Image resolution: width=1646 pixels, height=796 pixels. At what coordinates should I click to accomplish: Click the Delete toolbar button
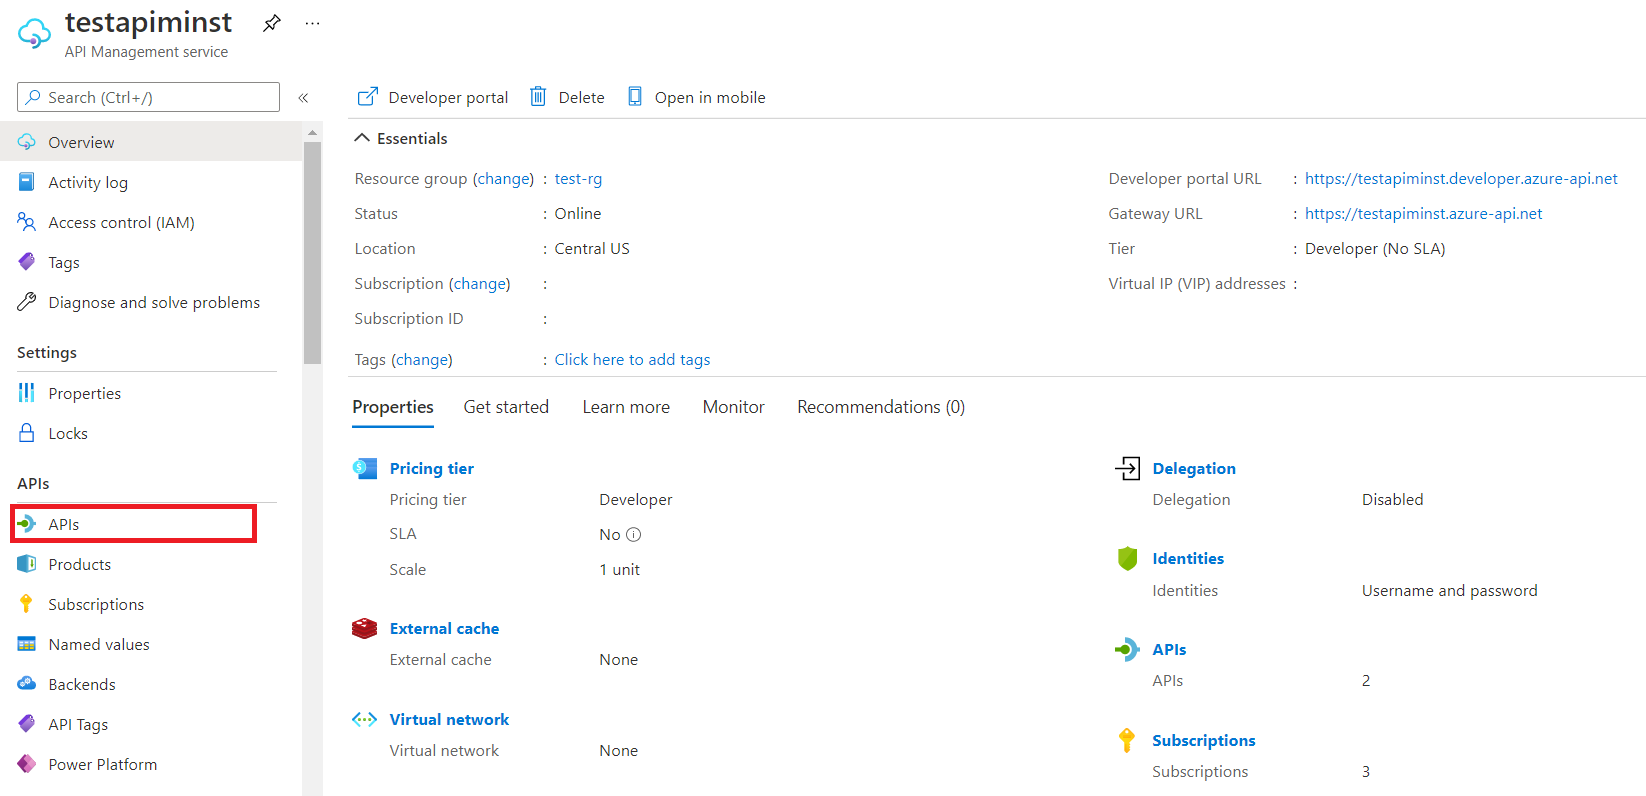click(x=567, y=97)
